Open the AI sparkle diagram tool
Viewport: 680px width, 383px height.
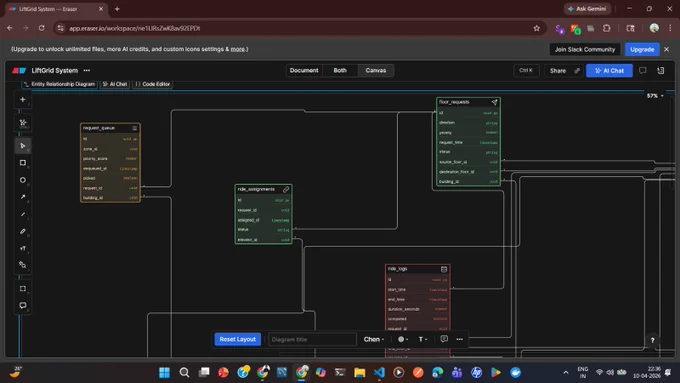click(23, 123)
